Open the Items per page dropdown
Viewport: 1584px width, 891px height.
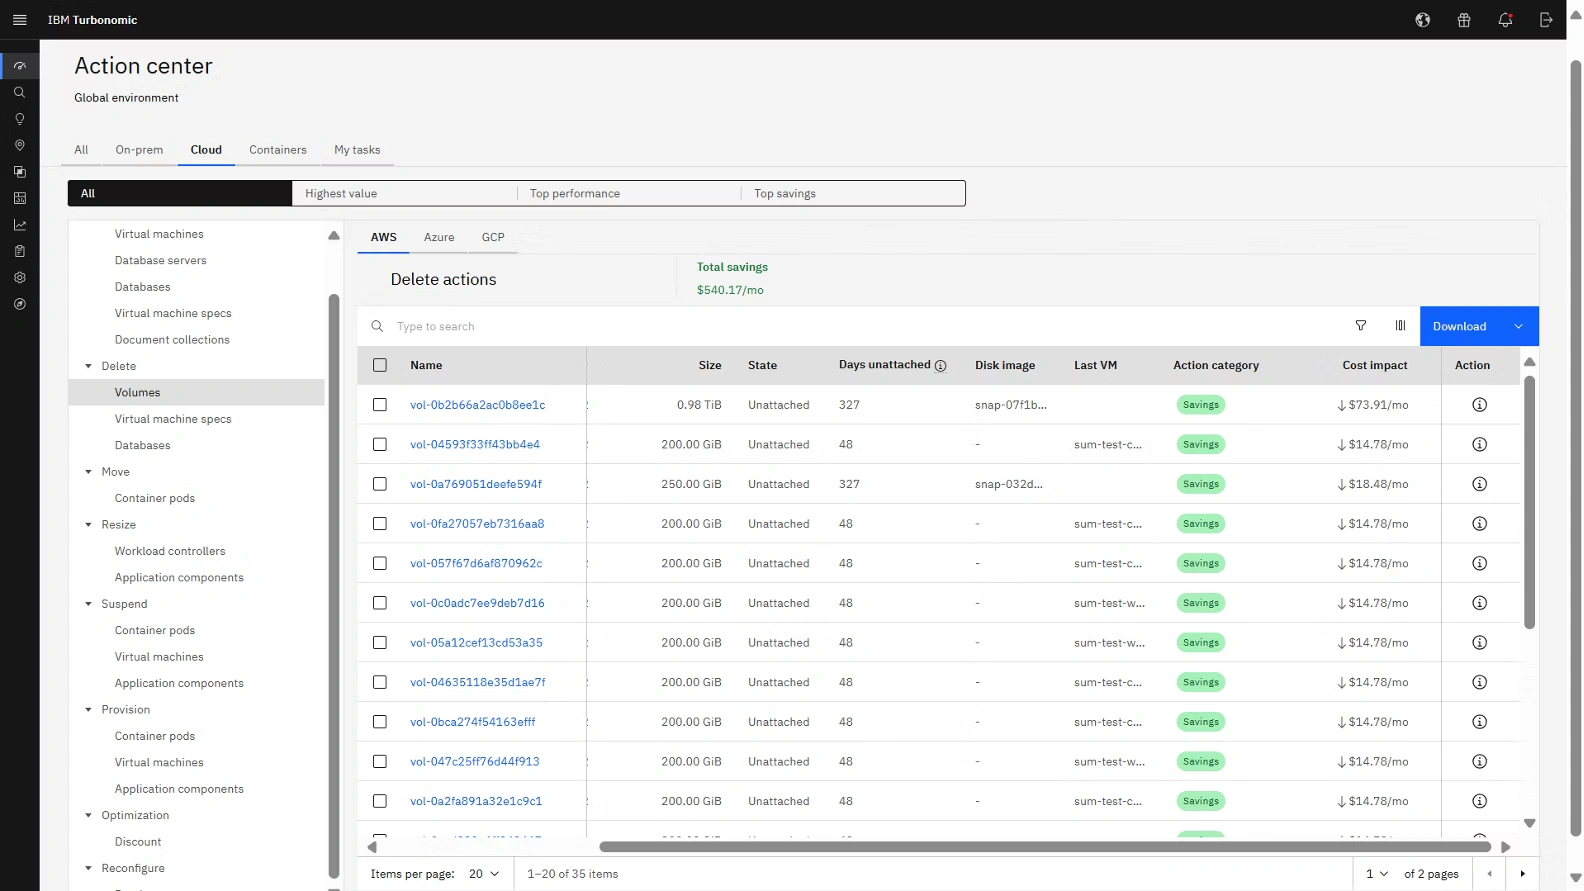[484, 874]
